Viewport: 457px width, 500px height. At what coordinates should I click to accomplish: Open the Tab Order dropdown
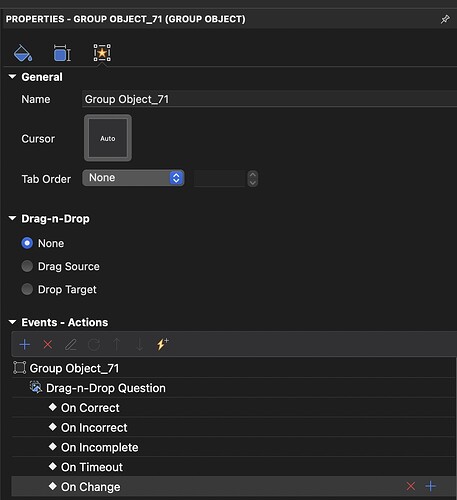(133, 178)
